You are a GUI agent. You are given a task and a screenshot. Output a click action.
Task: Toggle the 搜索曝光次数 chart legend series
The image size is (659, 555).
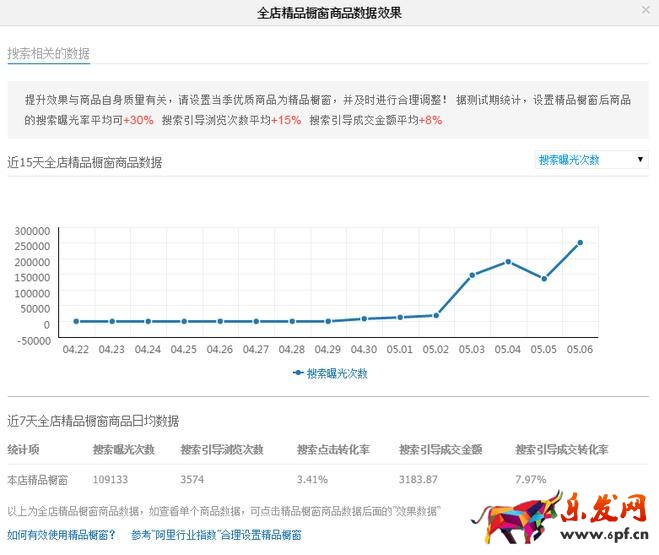[330, 373]
